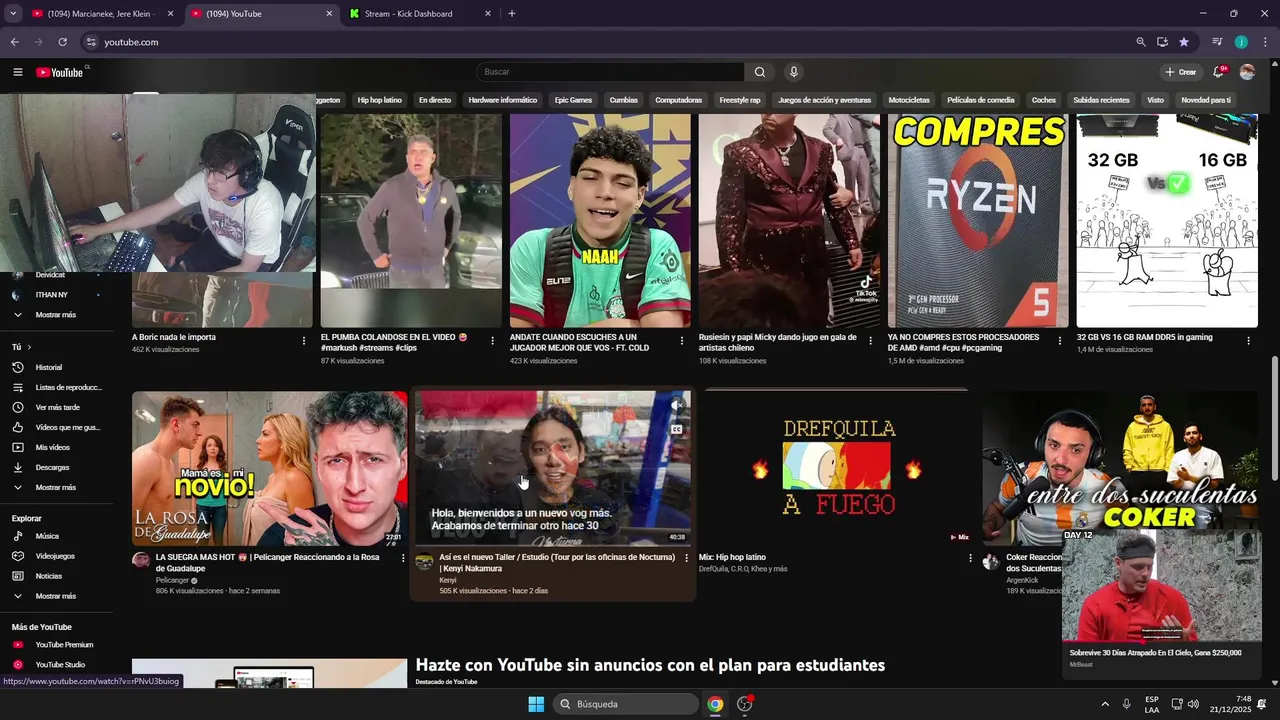
Task: Open the Windows Start button
Action: 536,704
